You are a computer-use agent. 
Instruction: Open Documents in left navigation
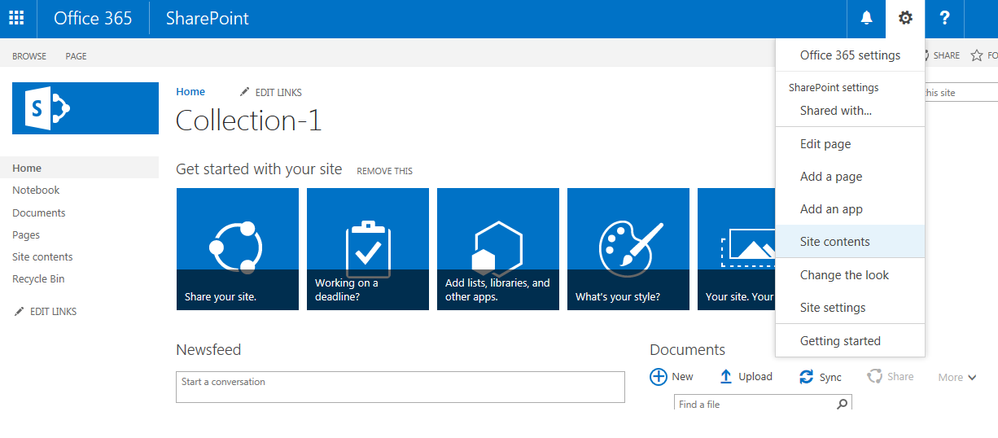(x=39, y=213)
